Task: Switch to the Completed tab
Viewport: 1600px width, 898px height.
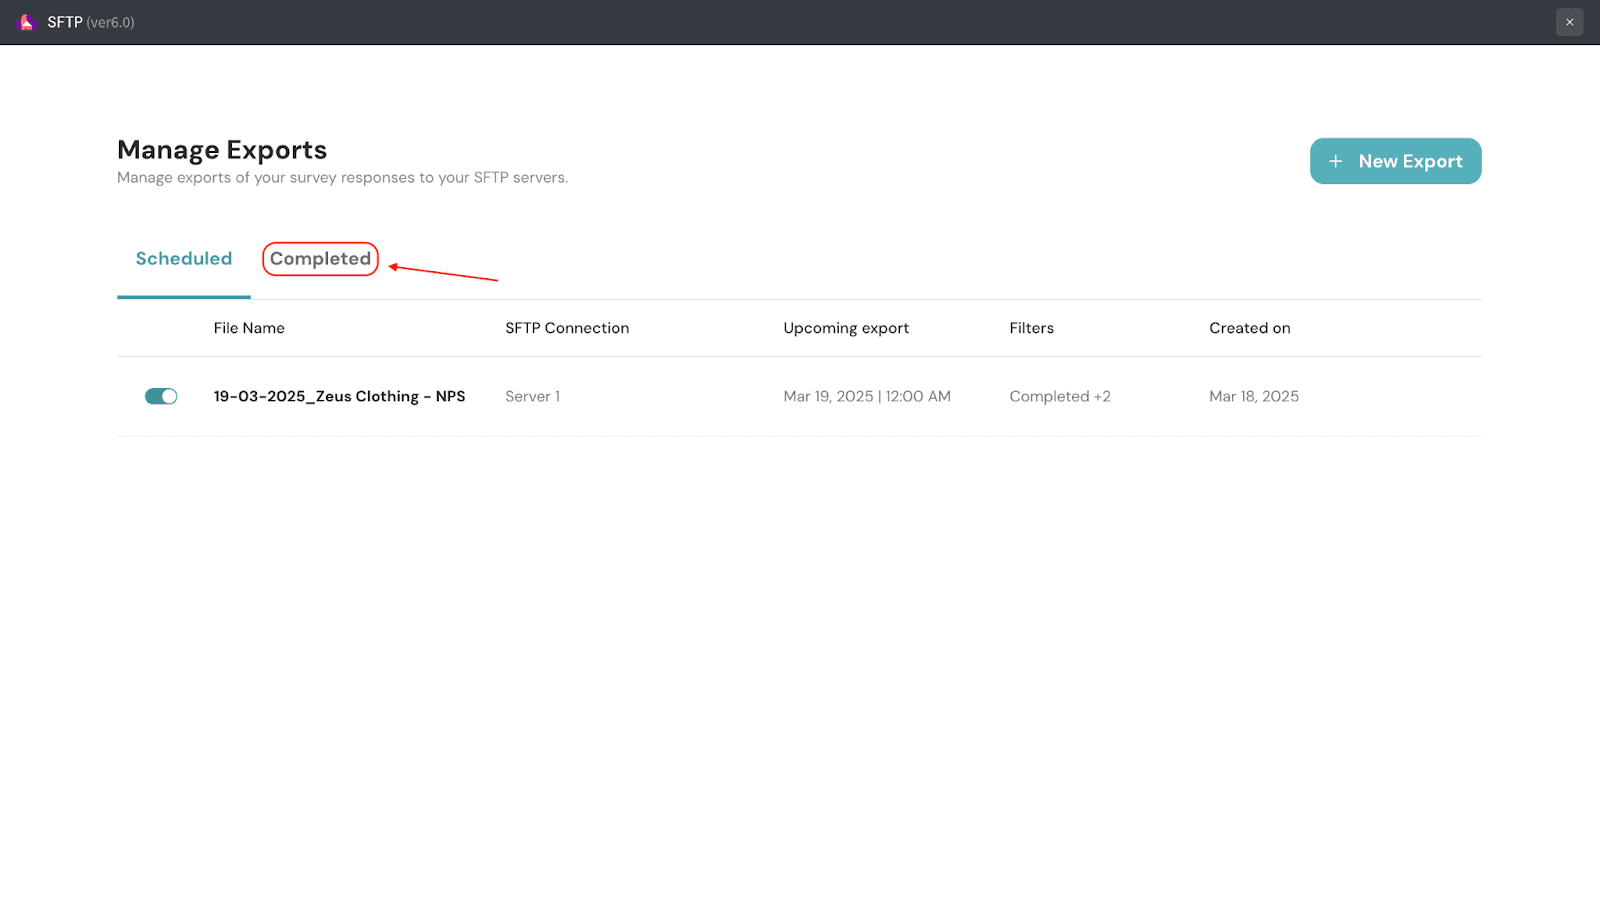Action: tap(320, 259)
